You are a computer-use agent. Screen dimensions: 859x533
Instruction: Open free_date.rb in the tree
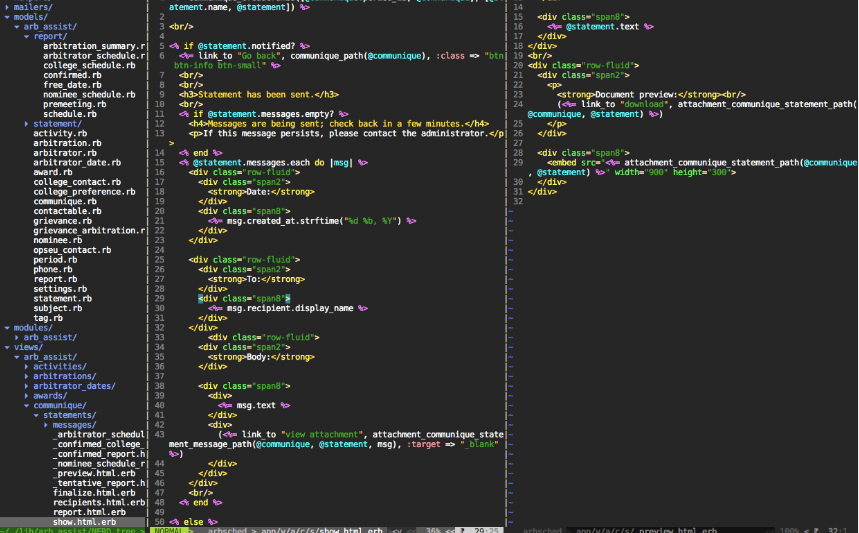pyautogui.click(x=72, y=85)
